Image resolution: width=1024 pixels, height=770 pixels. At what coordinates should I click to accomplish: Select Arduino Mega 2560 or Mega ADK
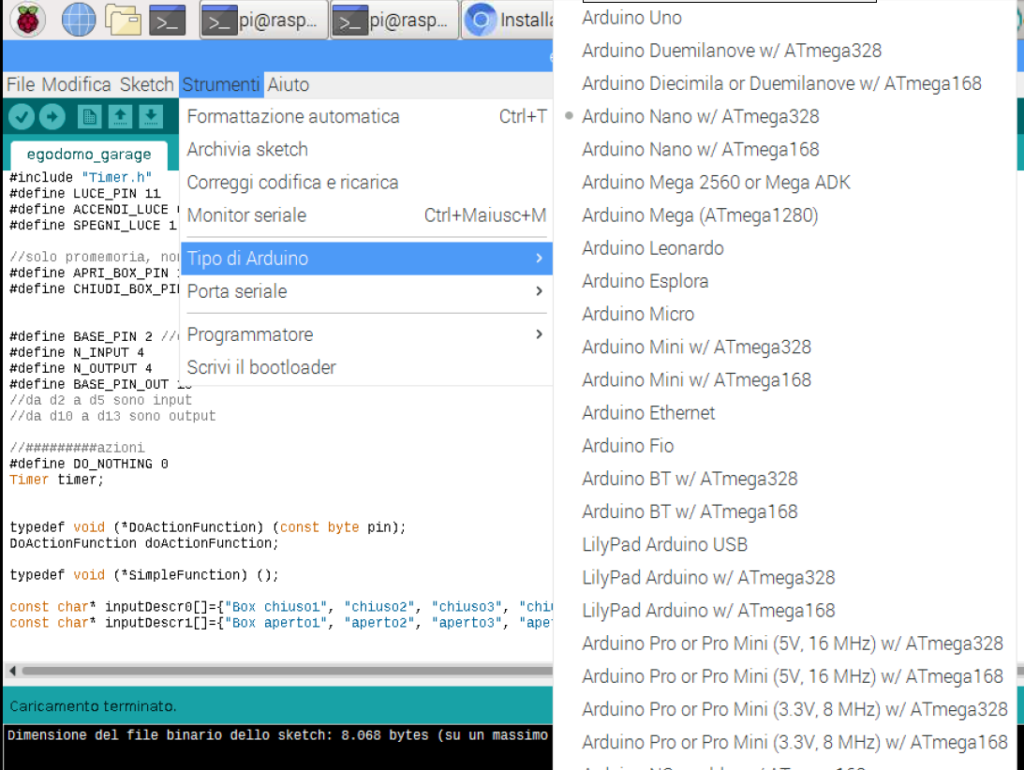pyautogui.click(x=785, y=182)
